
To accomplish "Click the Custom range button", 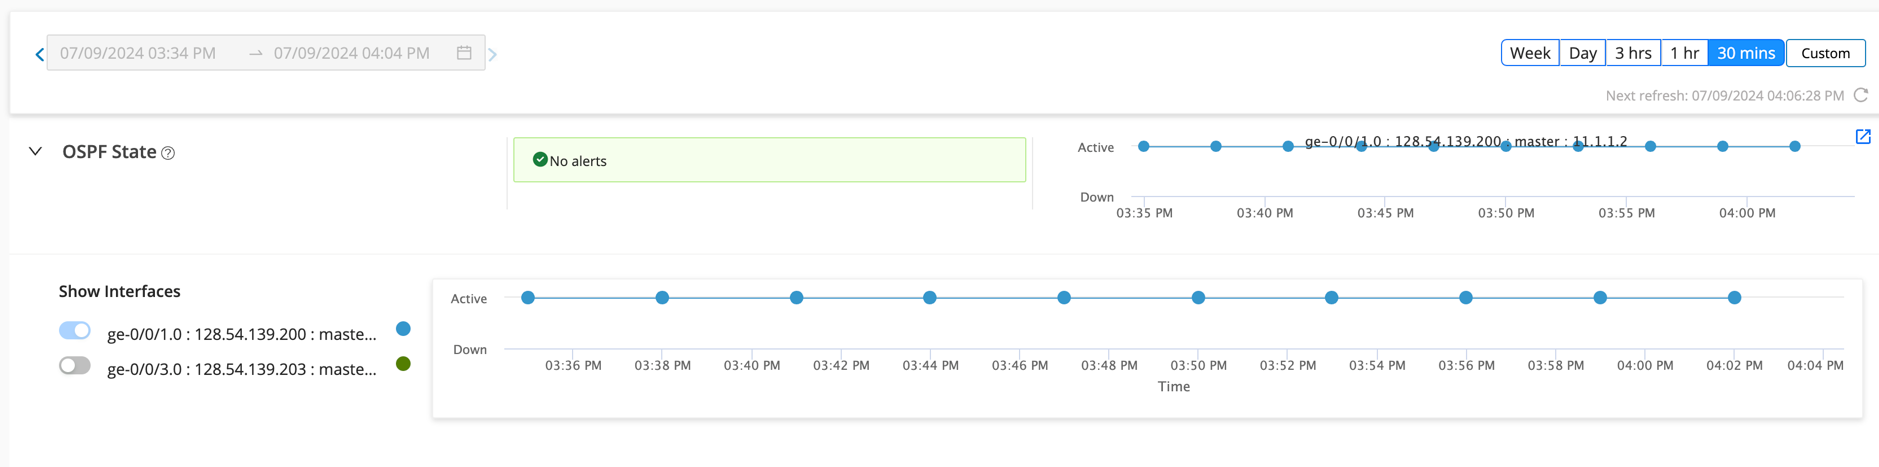I will click(1825, 53).
